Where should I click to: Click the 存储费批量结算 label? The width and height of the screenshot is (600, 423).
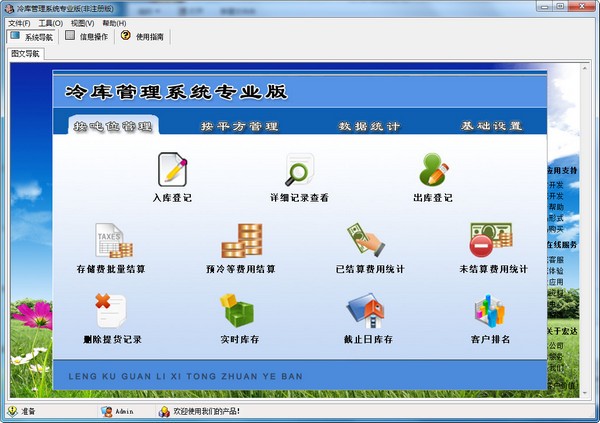click(x=111, y=269)
